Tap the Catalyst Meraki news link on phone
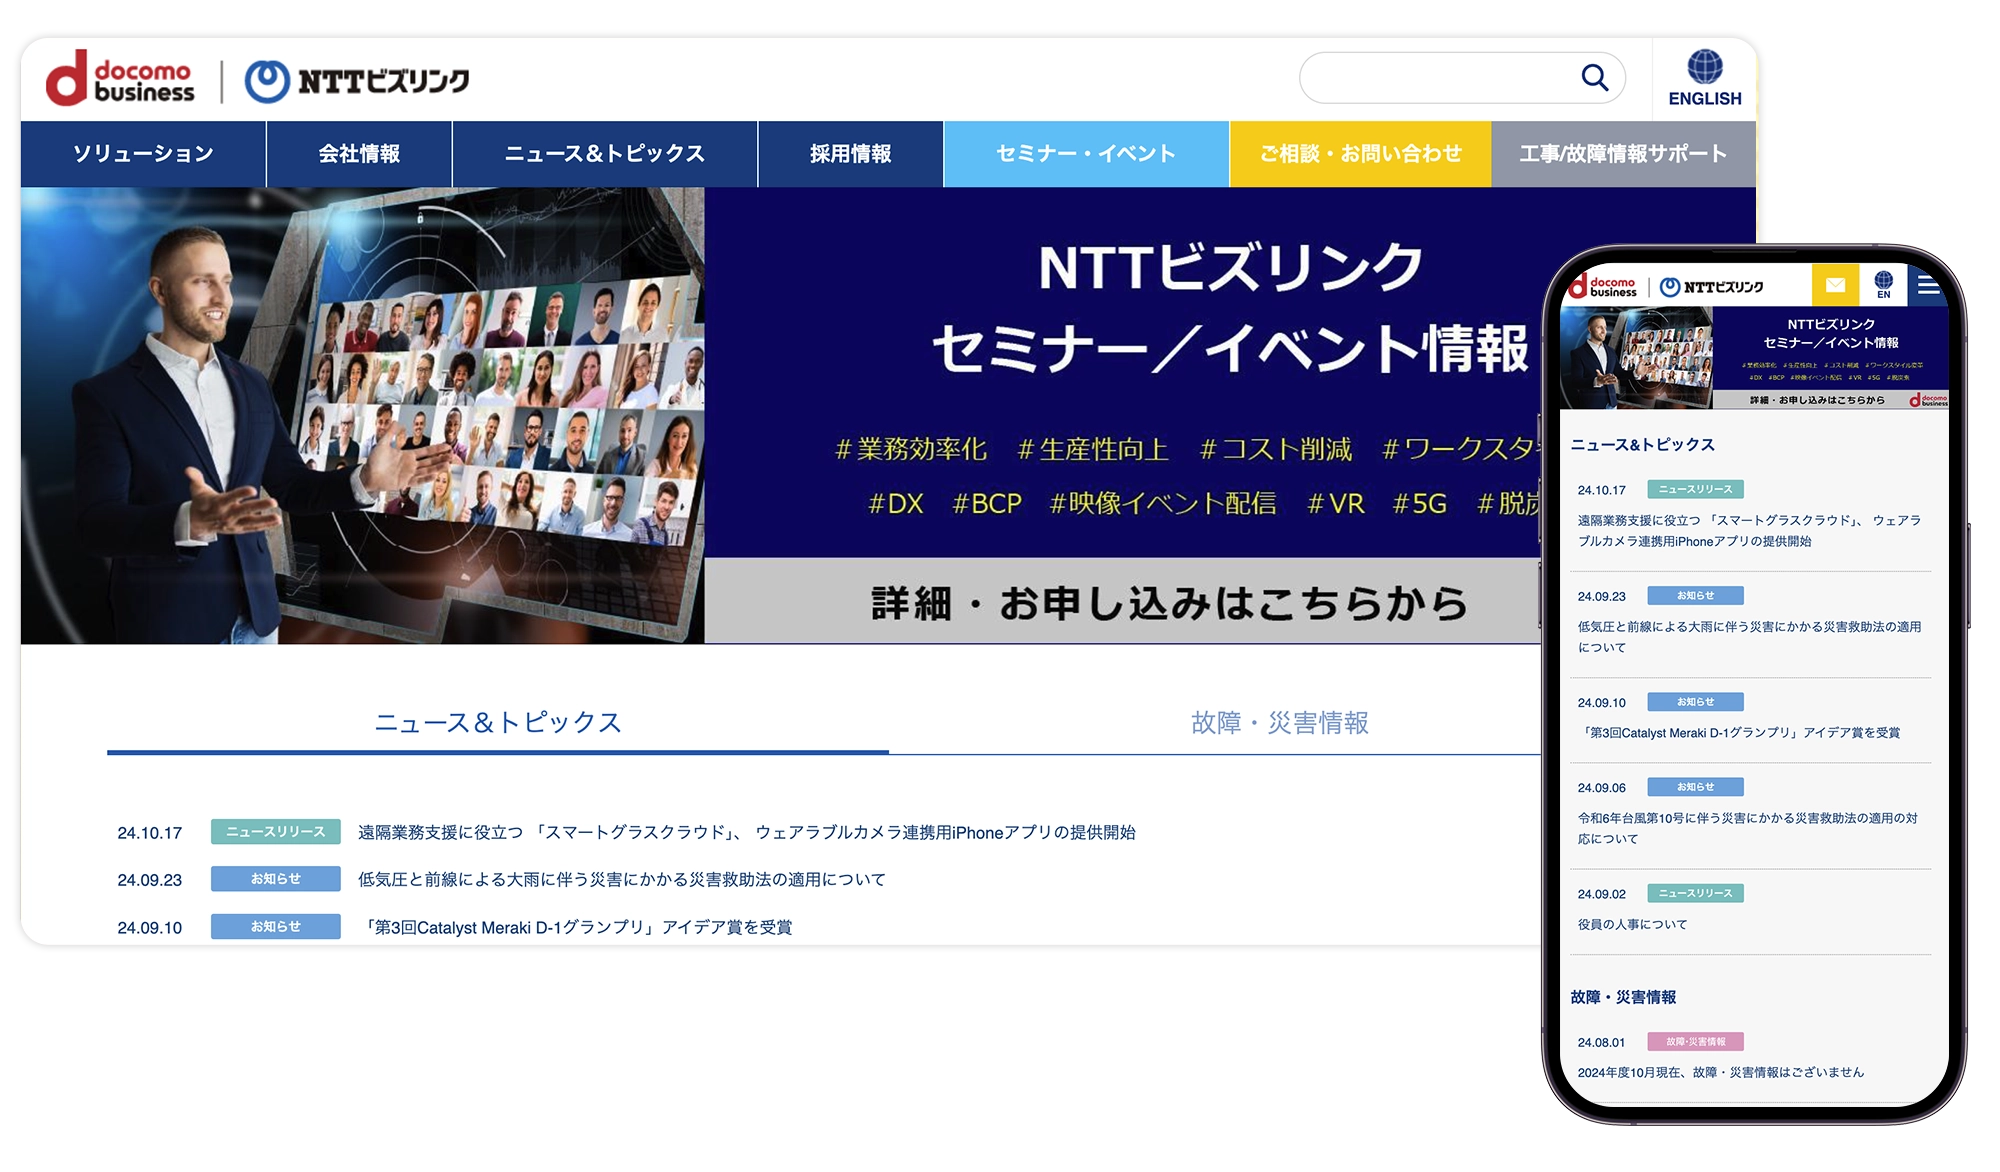This screenshot has height=1172, width=2000. [1739, 733]
